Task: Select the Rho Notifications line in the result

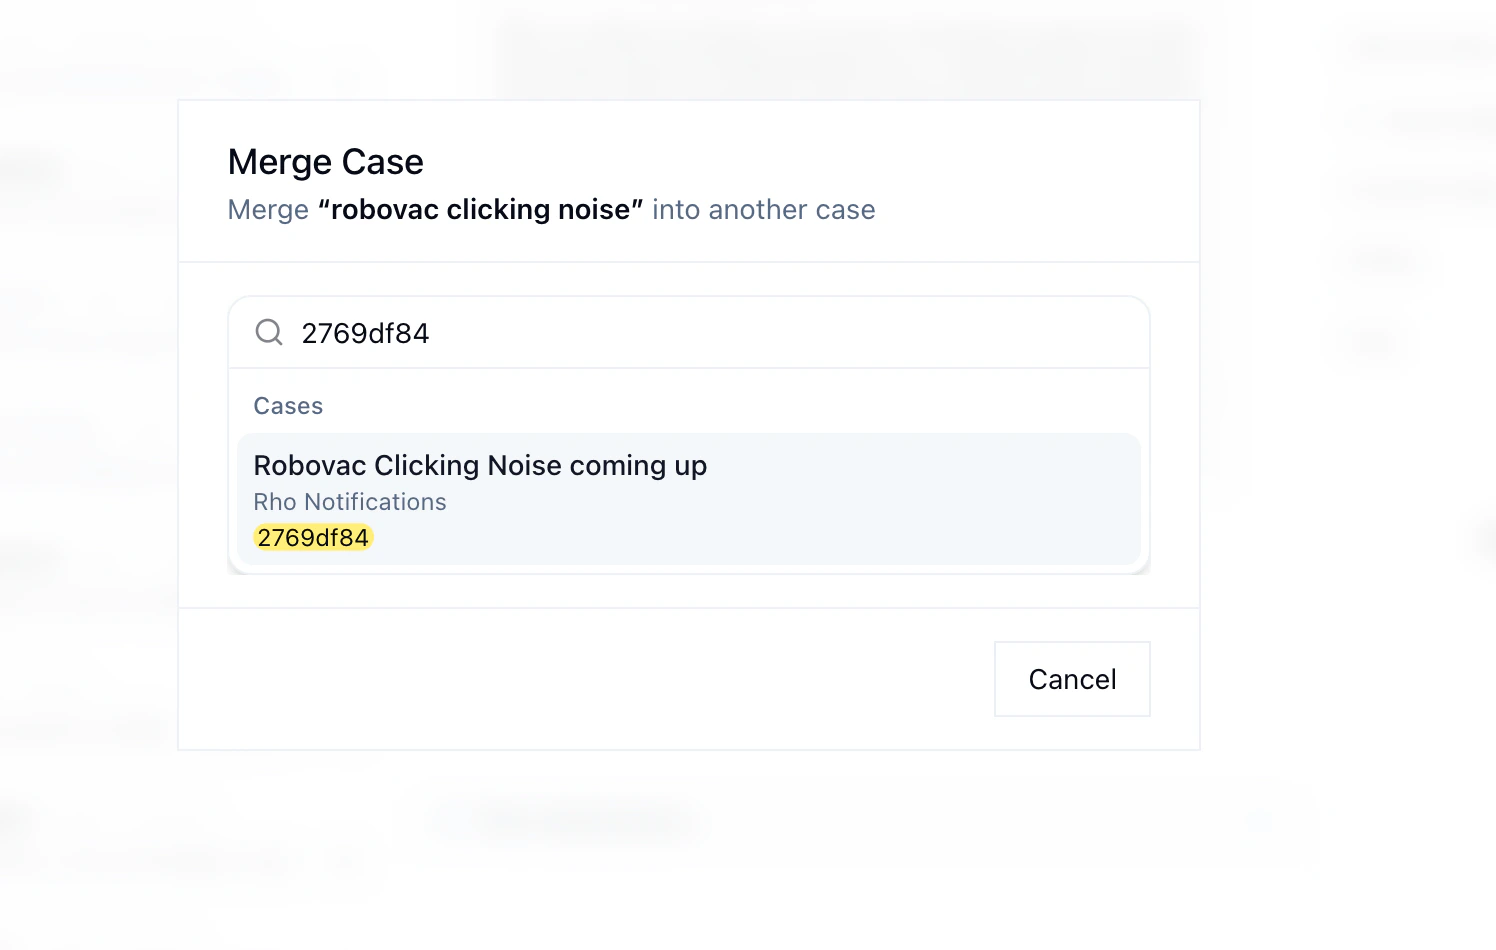Action: 349,502
